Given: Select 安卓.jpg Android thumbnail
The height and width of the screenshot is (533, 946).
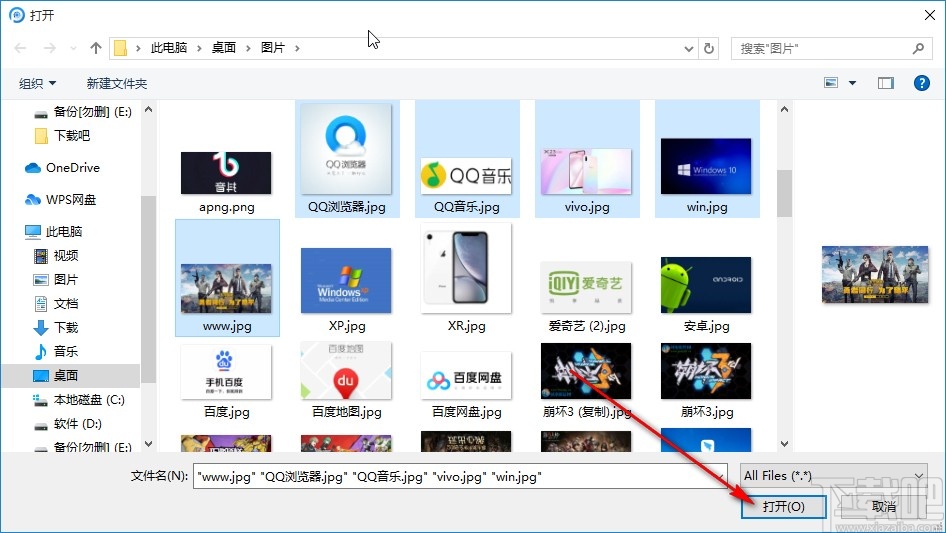Looking at the screenshot, I should point(706,285).
